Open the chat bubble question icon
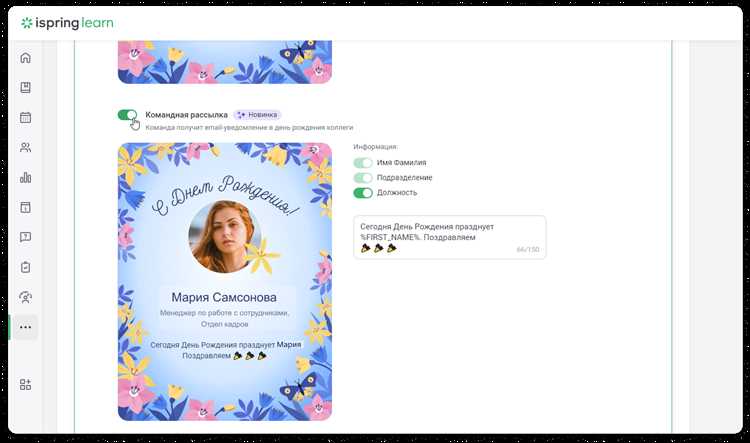The width and height of the screenshot is (750, 443). (x=25, y=238)
